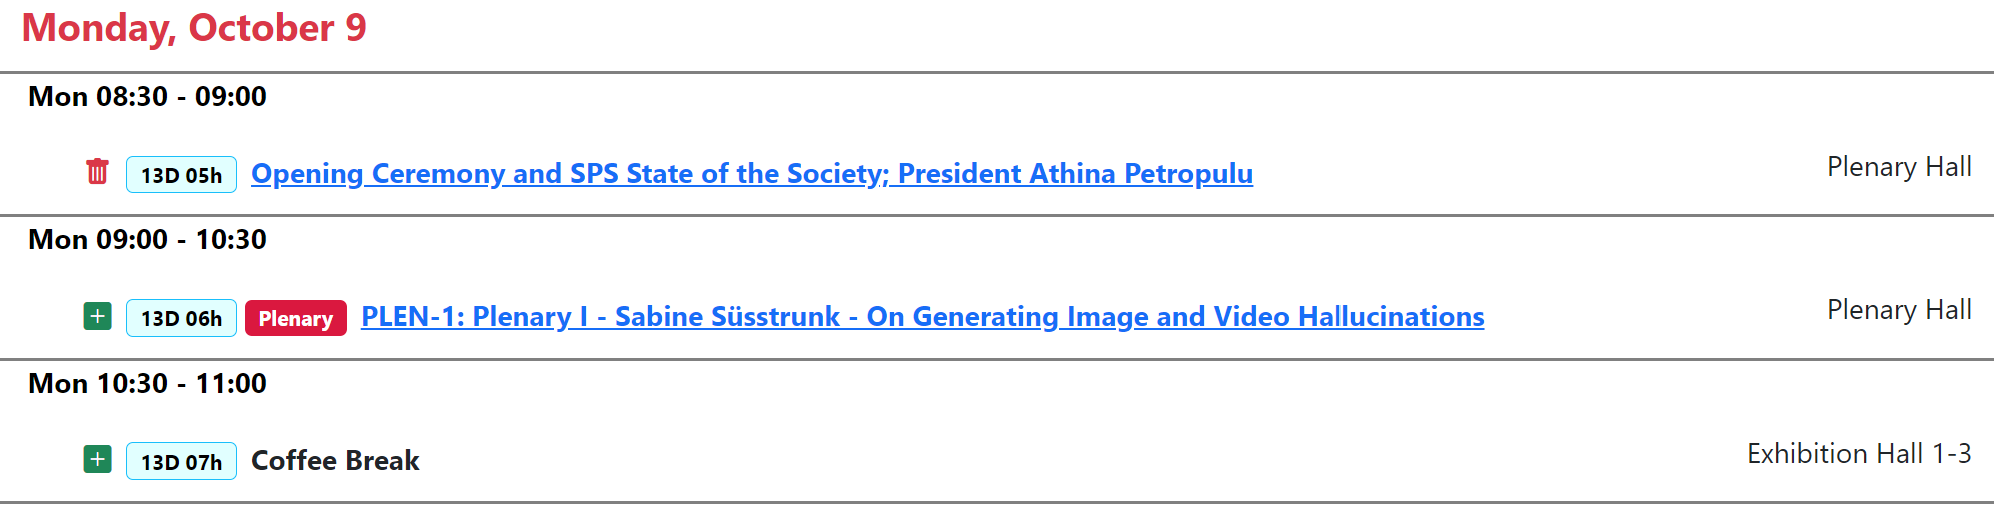Click the divider above Mon 09:00 slot
Screen dimensions: 2007x509
(1000, 215)
